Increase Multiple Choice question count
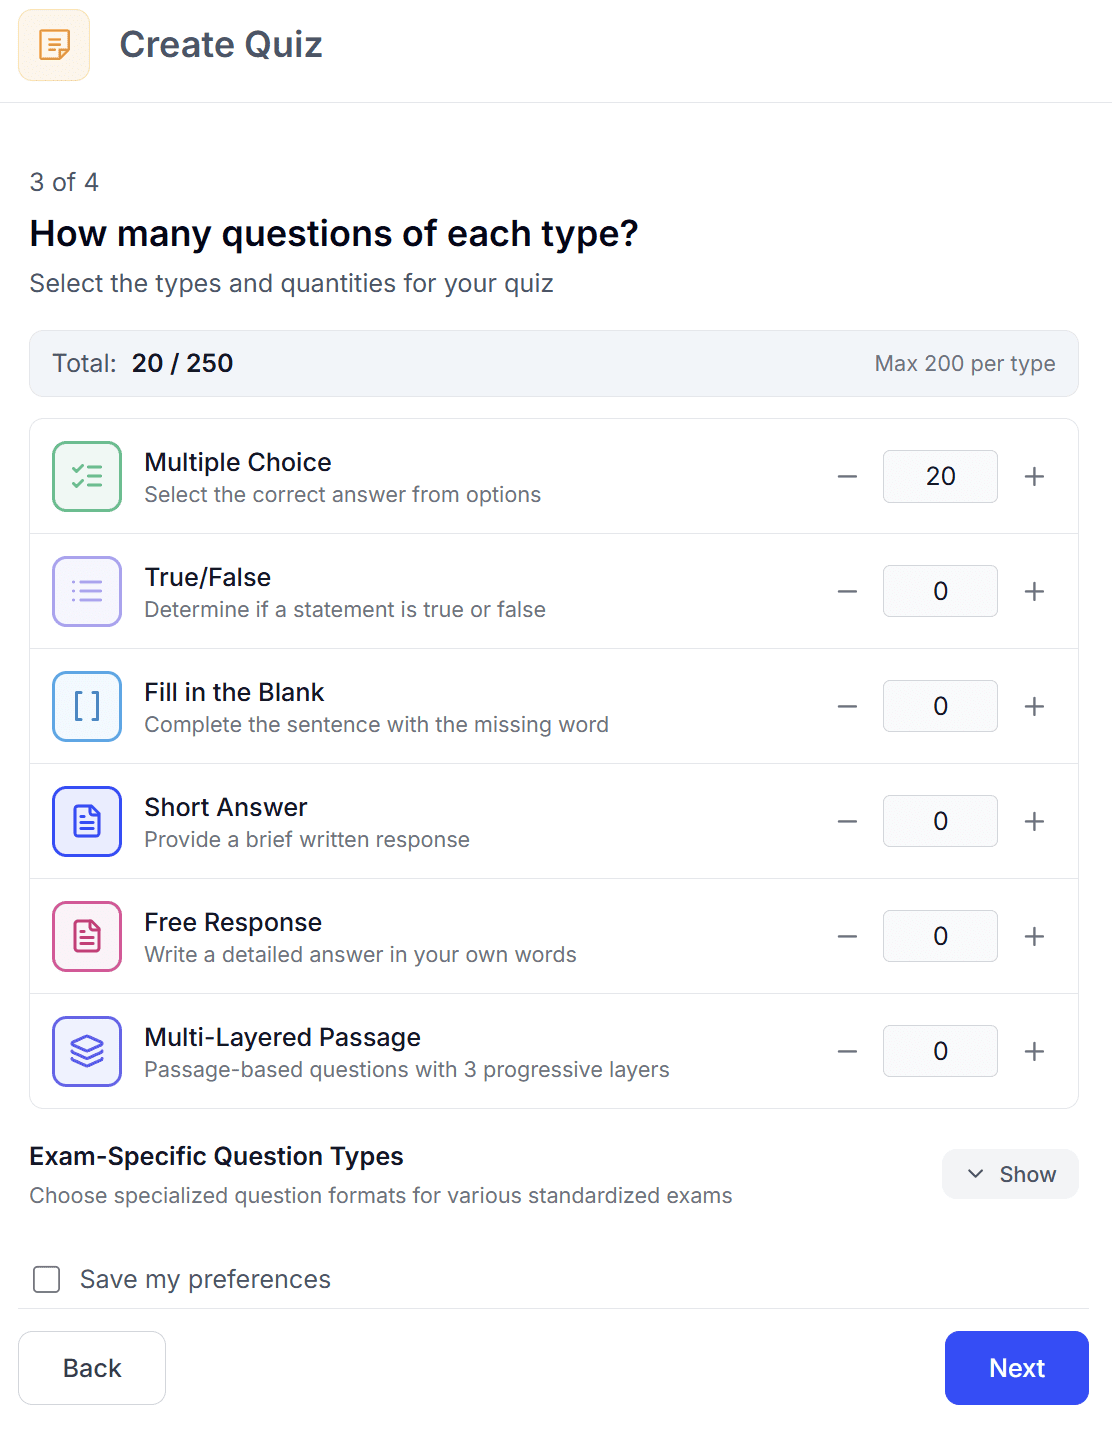 pos(1034,476)
